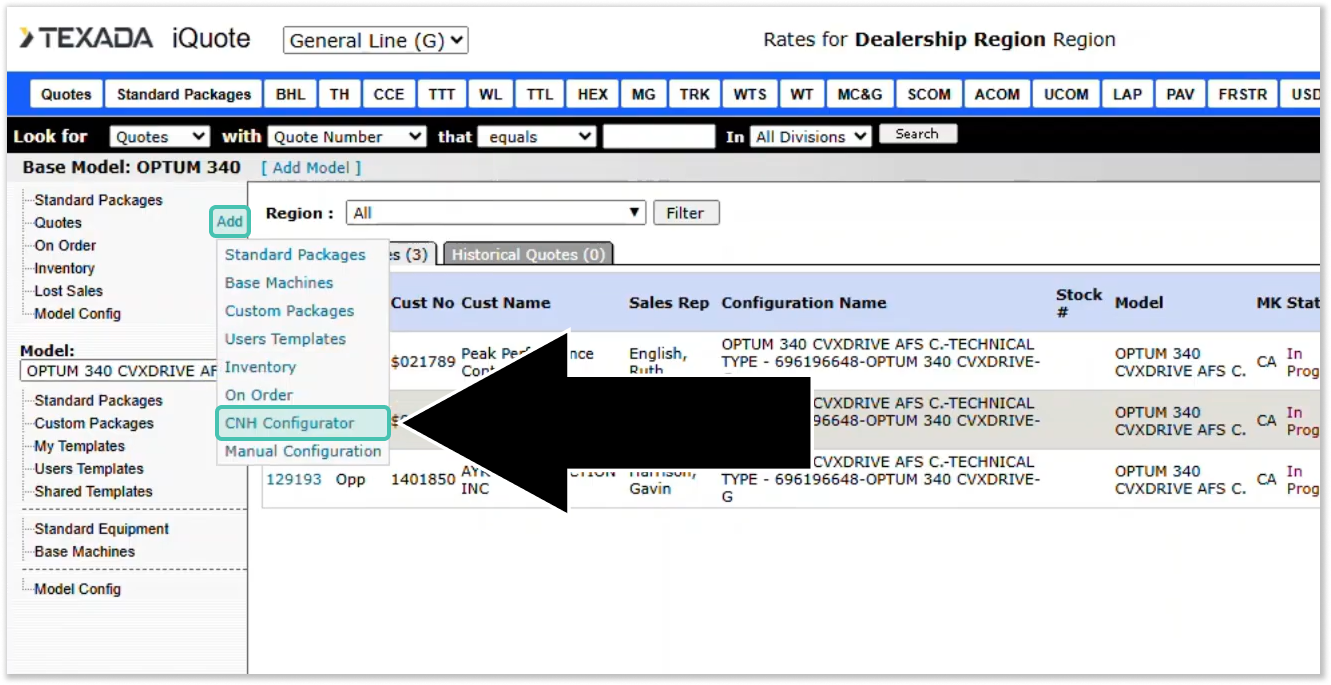Image resolution: width=1331 pixels, height=685 pixels.
Task: Open Standard Packages under Model
Action: [98, 401]
